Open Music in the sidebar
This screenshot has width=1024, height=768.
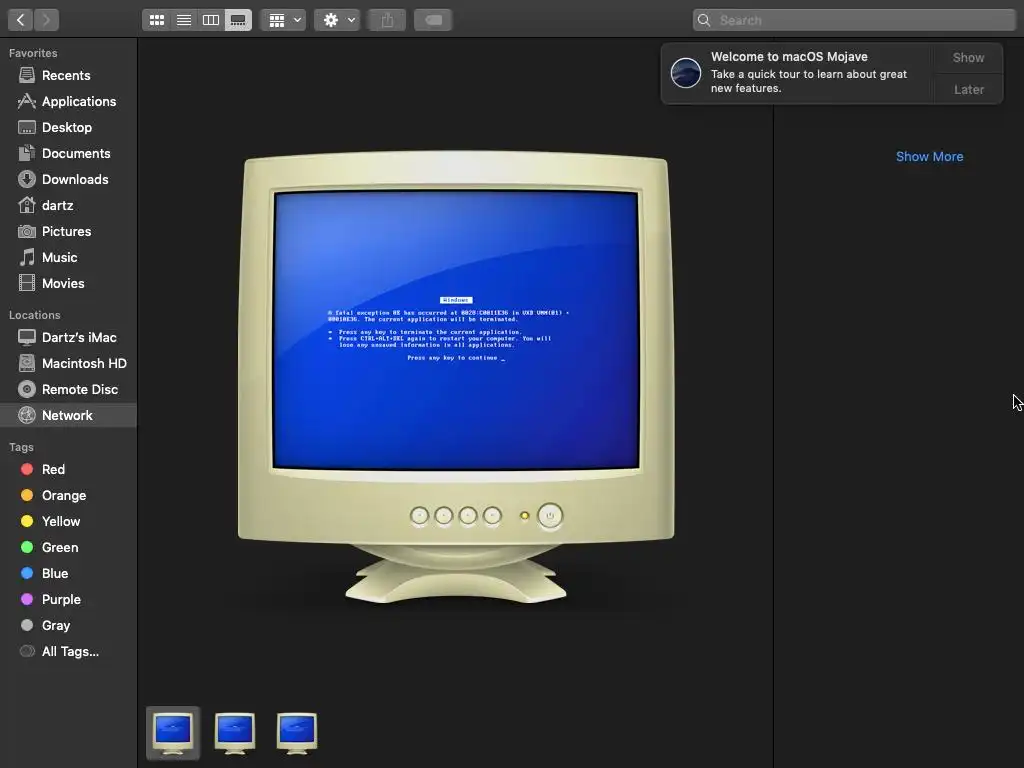69,257
